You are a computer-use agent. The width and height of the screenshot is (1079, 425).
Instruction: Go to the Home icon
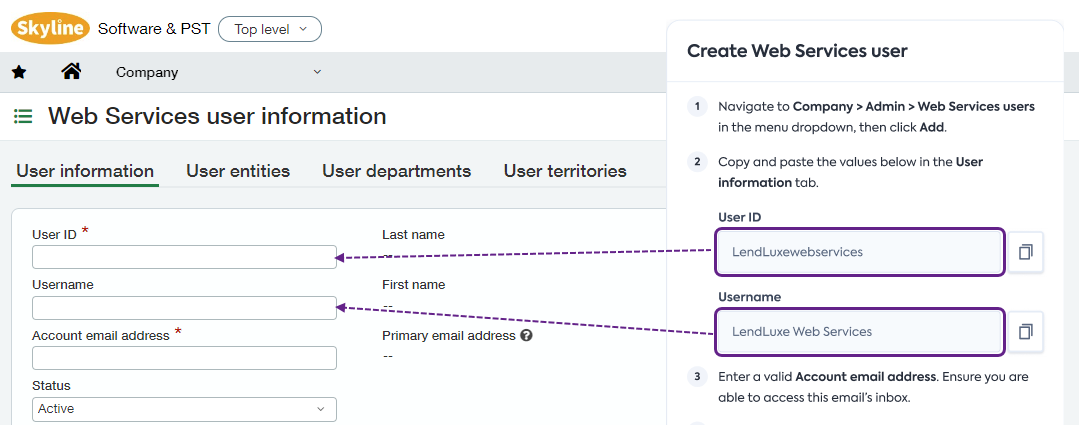click(x=71, y=71)
